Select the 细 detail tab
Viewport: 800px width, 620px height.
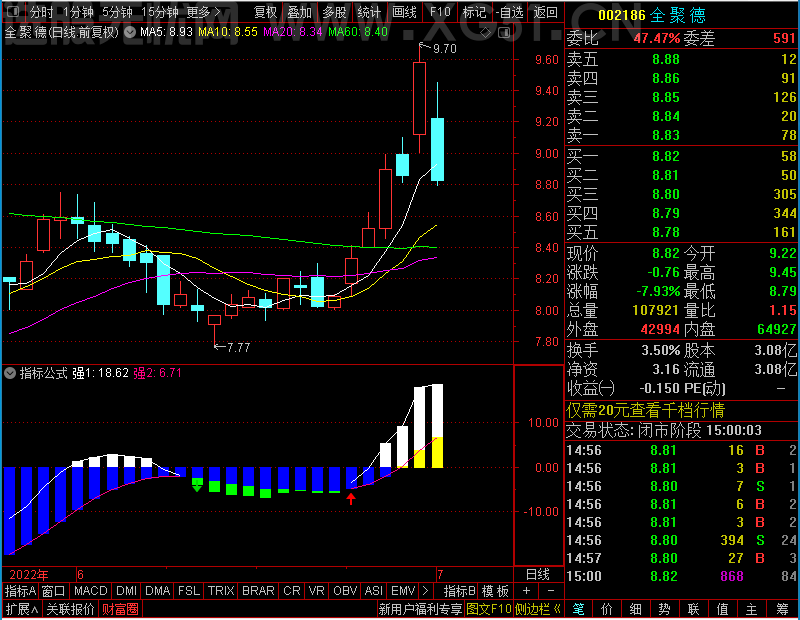[636, 609]
